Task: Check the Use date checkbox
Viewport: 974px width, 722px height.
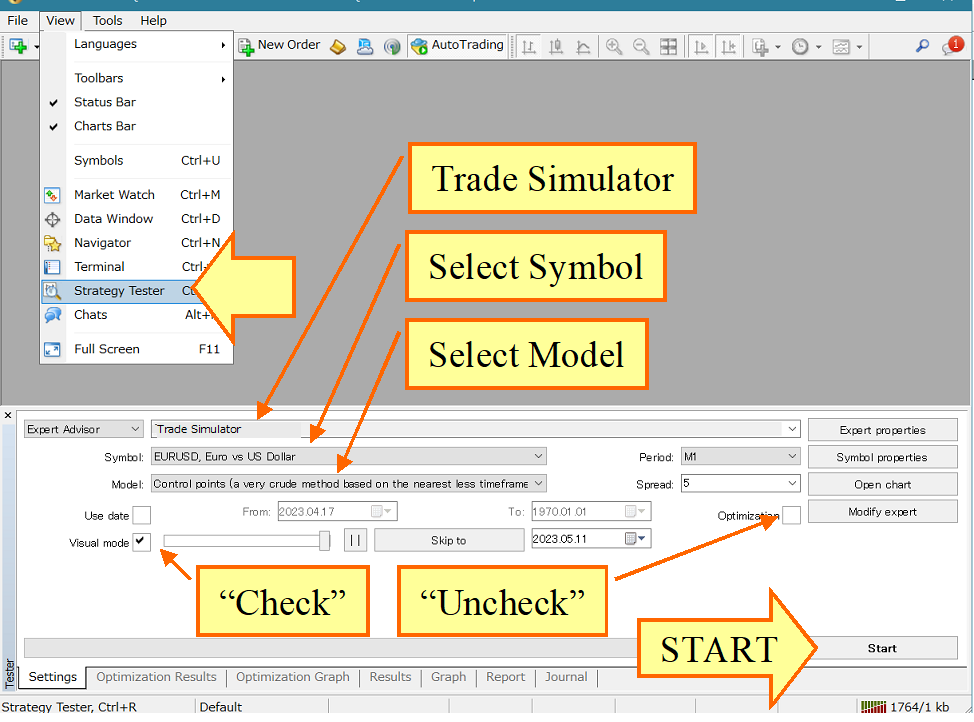Action: [x=142, y=515]
